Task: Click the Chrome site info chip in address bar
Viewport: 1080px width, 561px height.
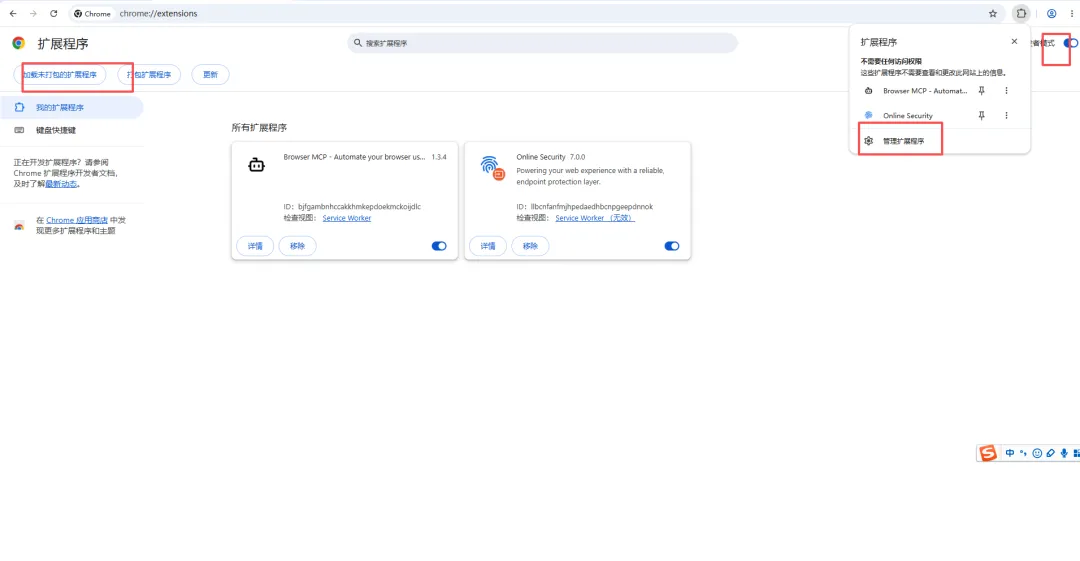Action: point(92,13)
